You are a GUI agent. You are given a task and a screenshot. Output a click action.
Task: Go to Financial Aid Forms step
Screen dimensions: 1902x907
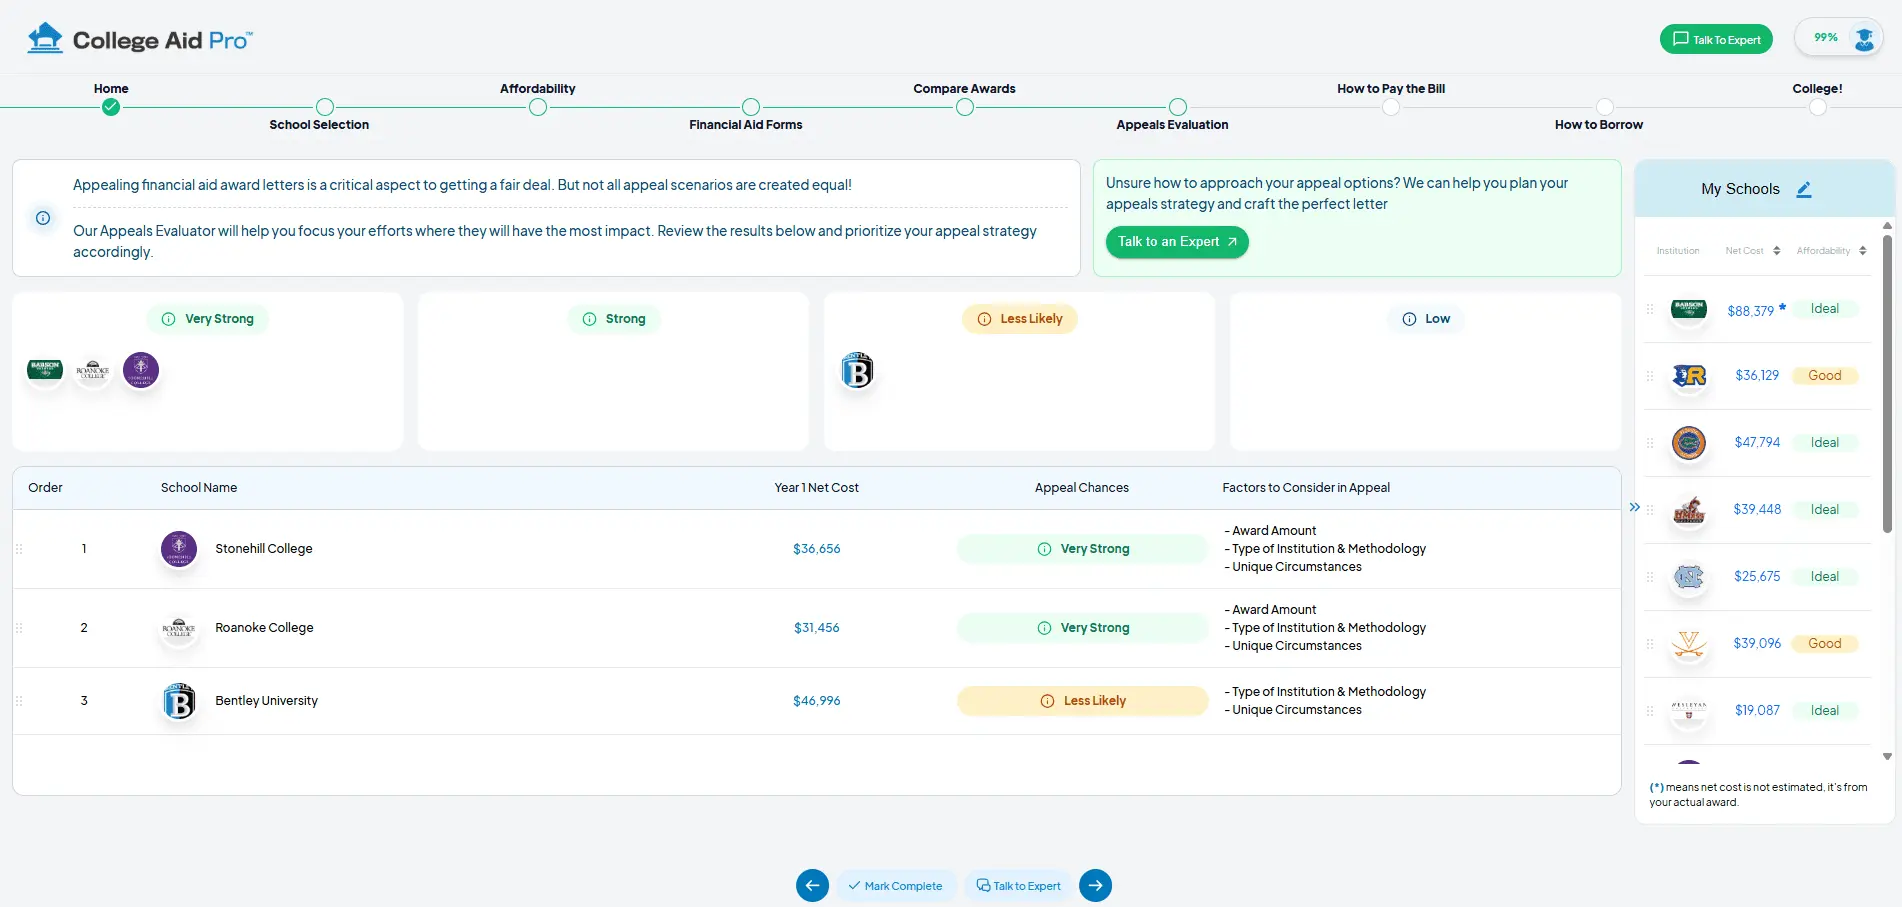point(751,107)
